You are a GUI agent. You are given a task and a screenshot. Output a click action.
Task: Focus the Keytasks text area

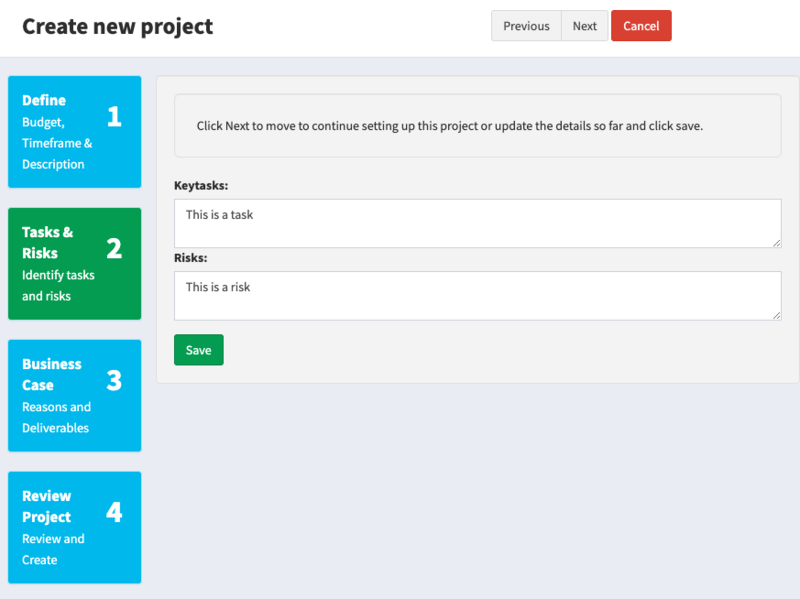[478, 223]
